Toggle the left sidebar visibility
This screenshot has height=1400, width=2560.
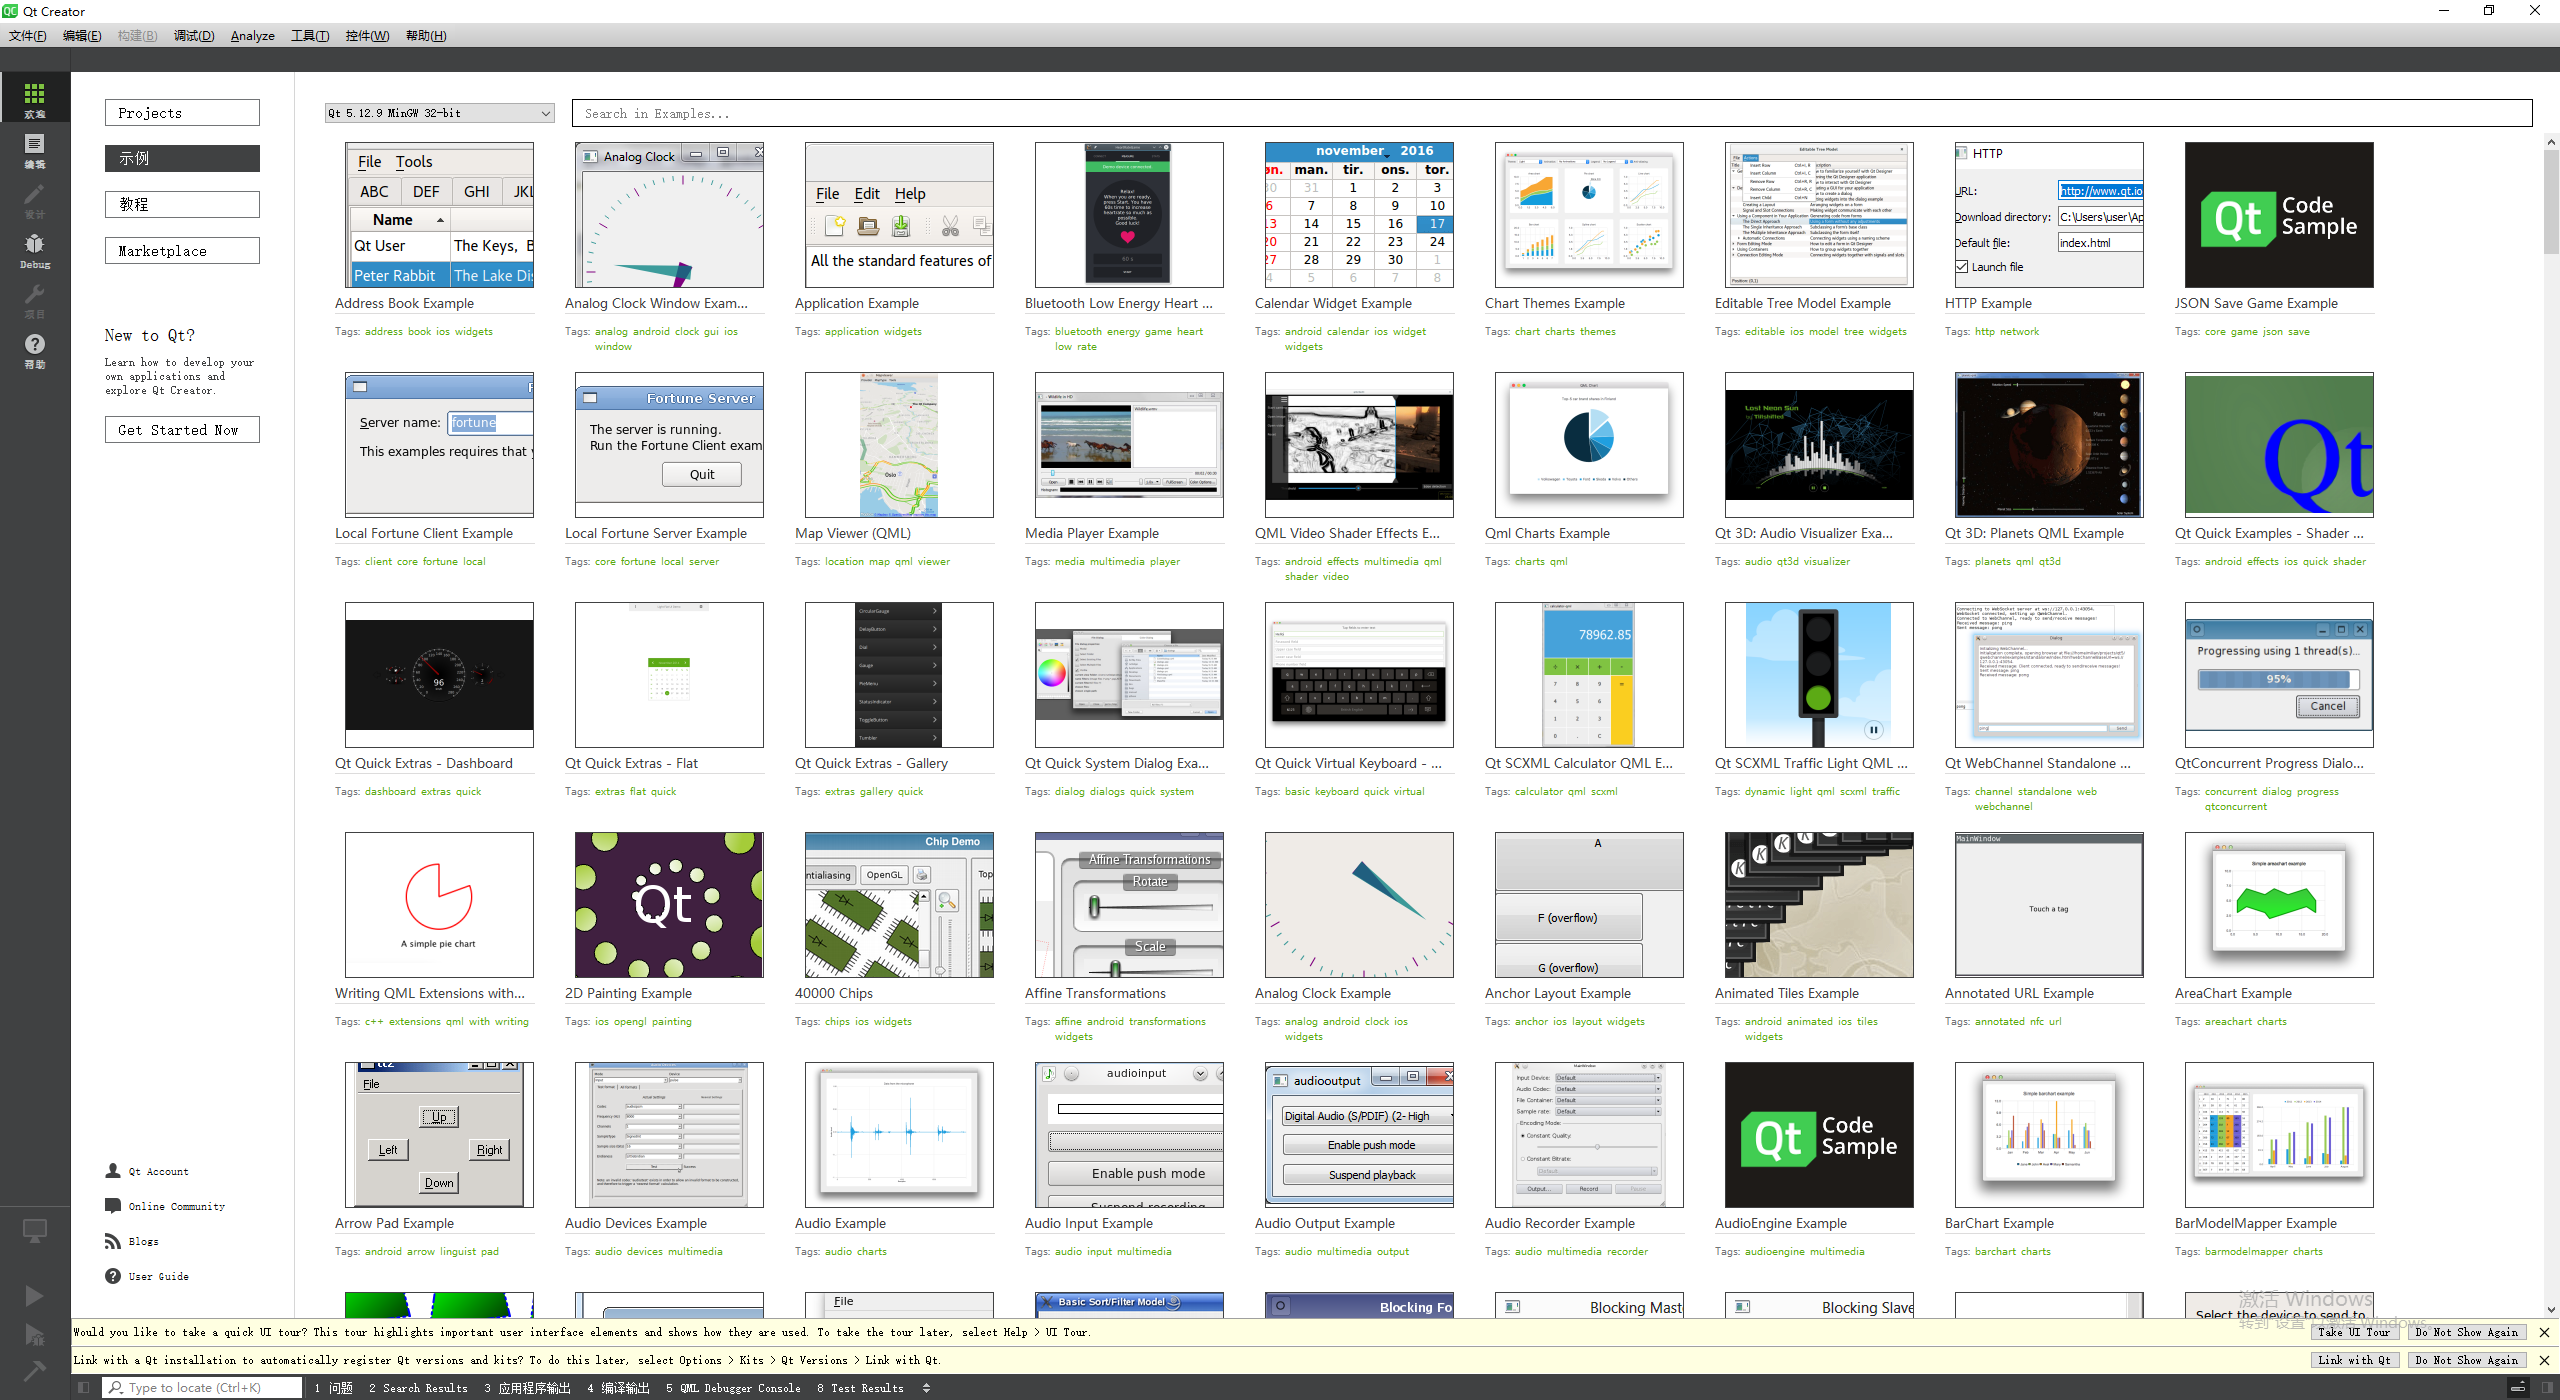[x=84, y=1388]
